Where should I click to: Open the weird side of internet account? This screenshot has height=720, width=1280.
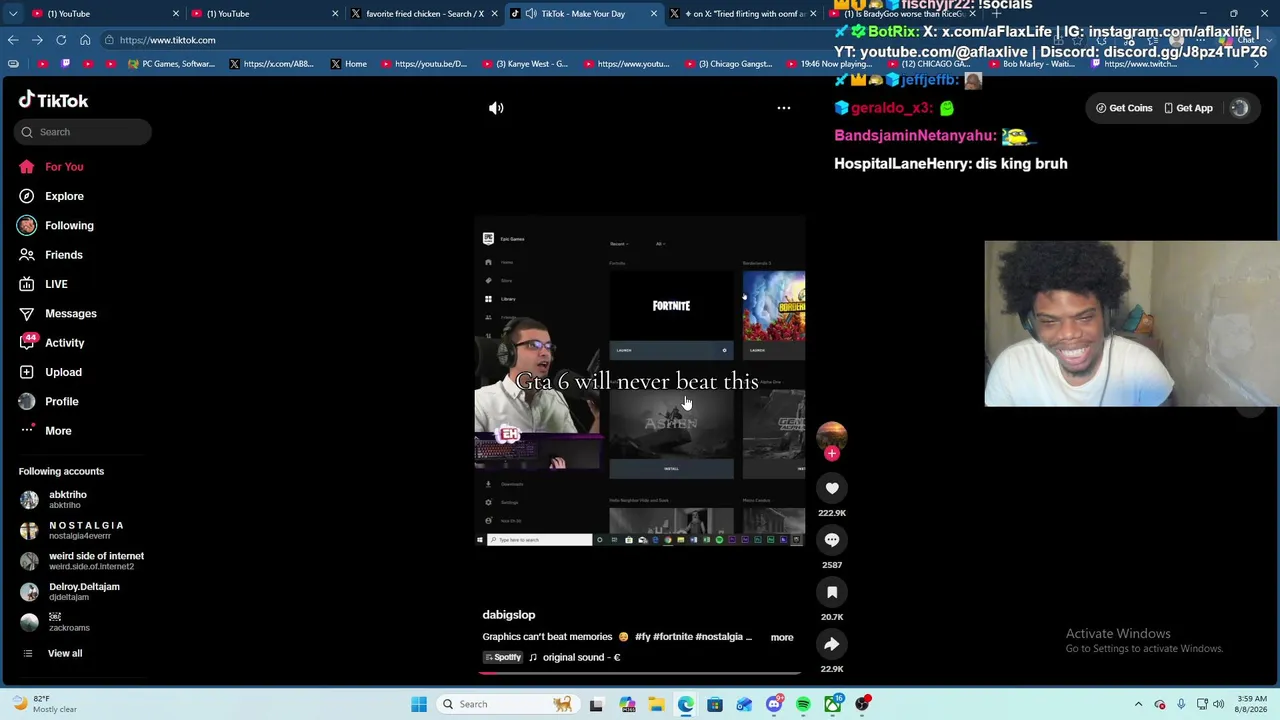tap(82, 561)
